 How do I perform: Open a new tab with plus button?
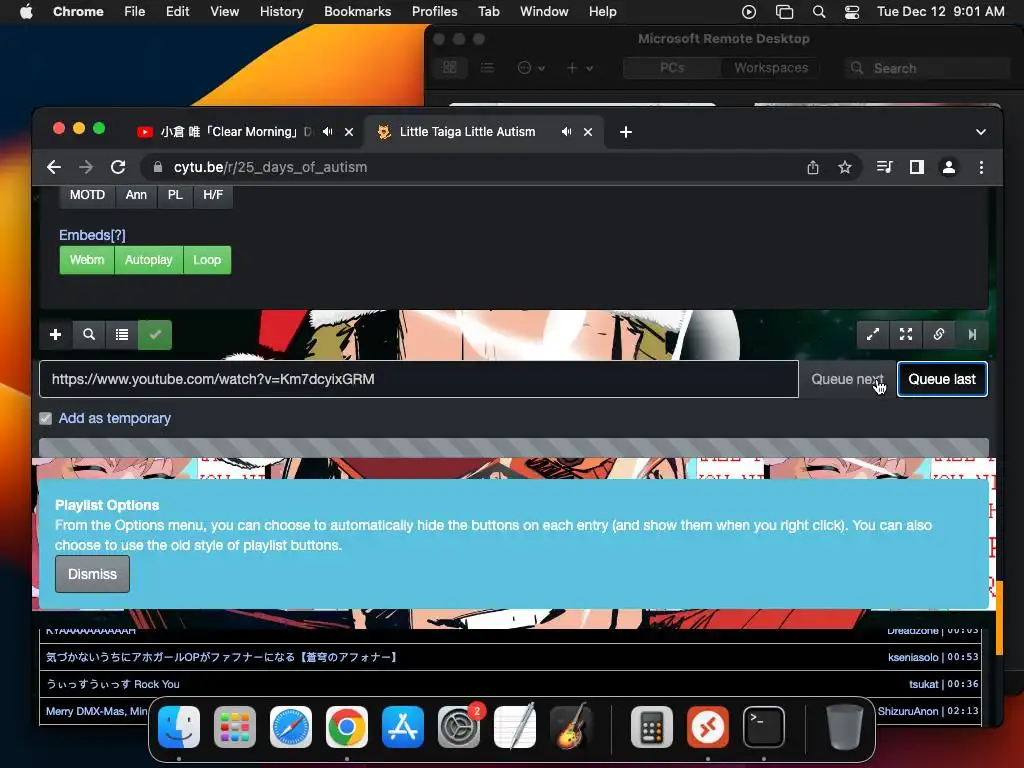tap(626, 132)
